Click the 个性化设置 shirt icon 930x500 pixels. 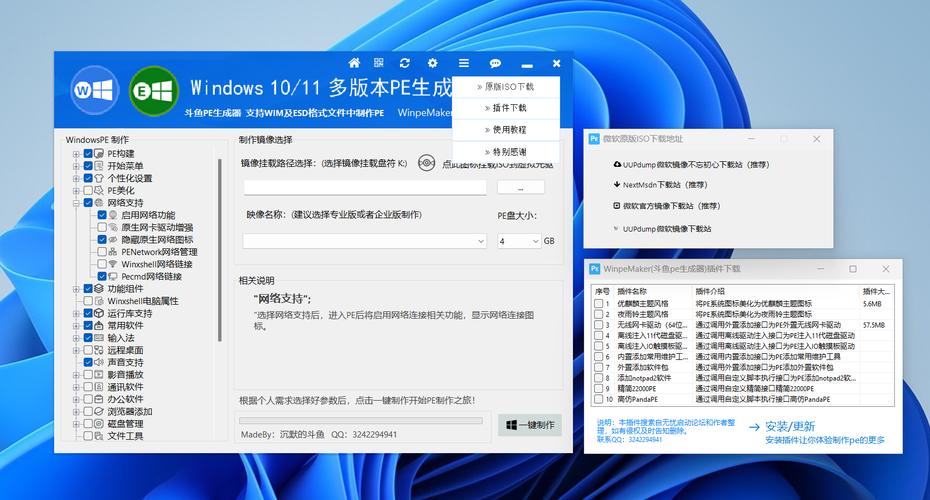(98, 178)
